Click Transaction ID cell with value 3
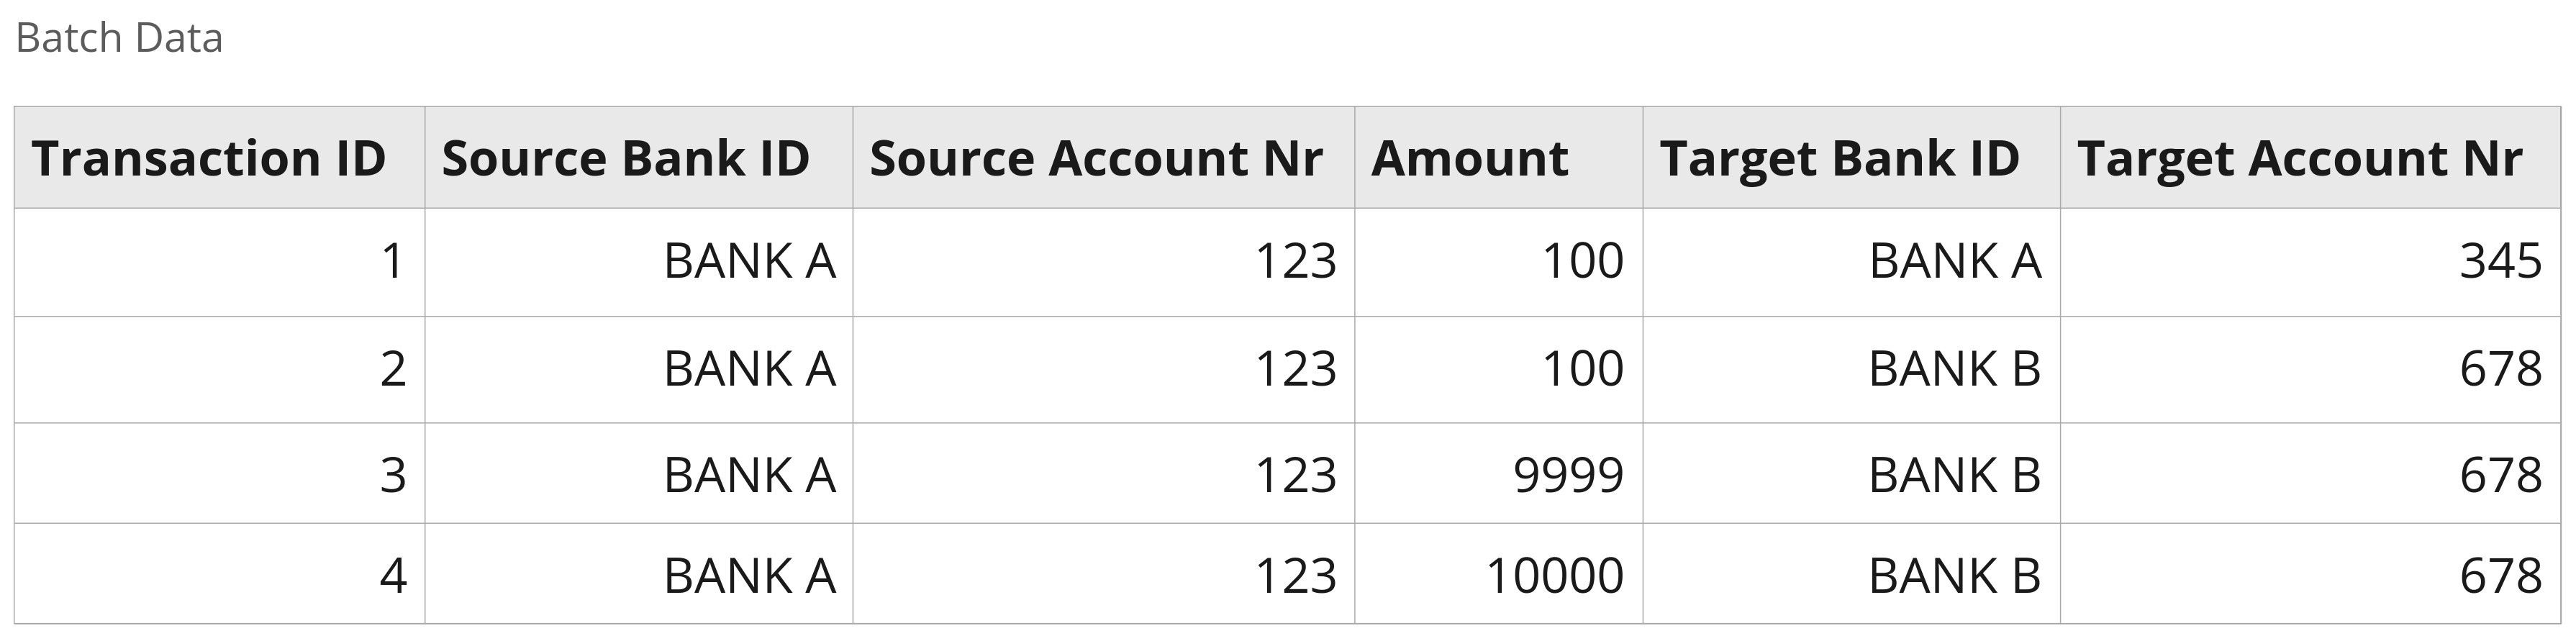The width and height of the screenshot is (2576, 636). click(x=393, y=474)
